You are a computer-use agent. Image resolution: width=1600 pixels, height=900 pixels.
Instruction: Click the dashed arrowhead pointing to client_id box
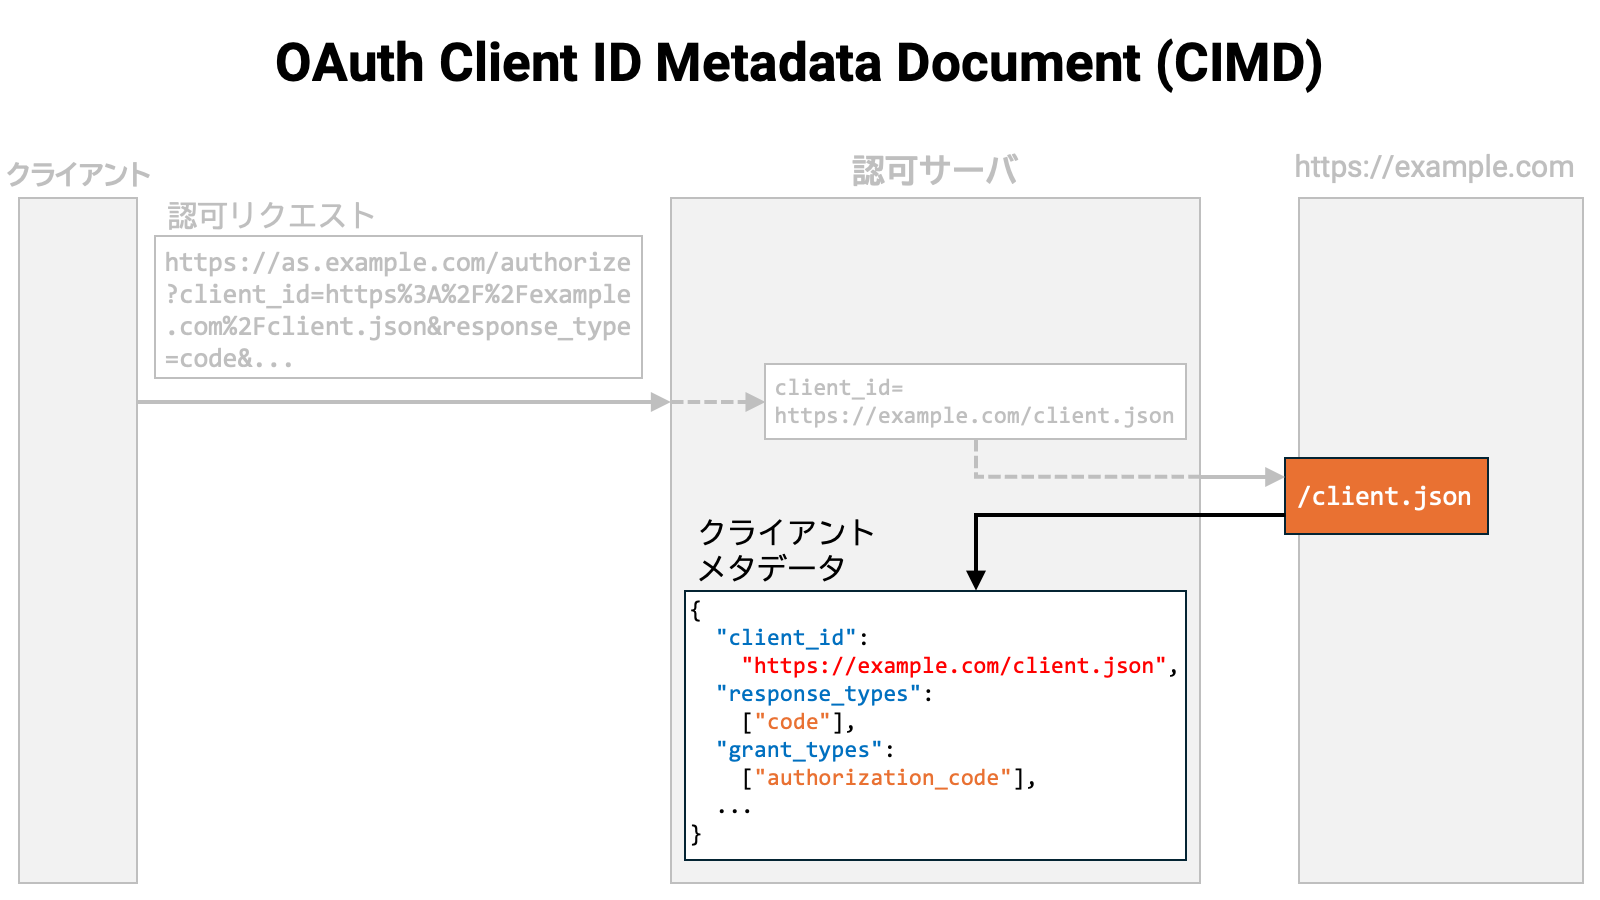[755, 402]
